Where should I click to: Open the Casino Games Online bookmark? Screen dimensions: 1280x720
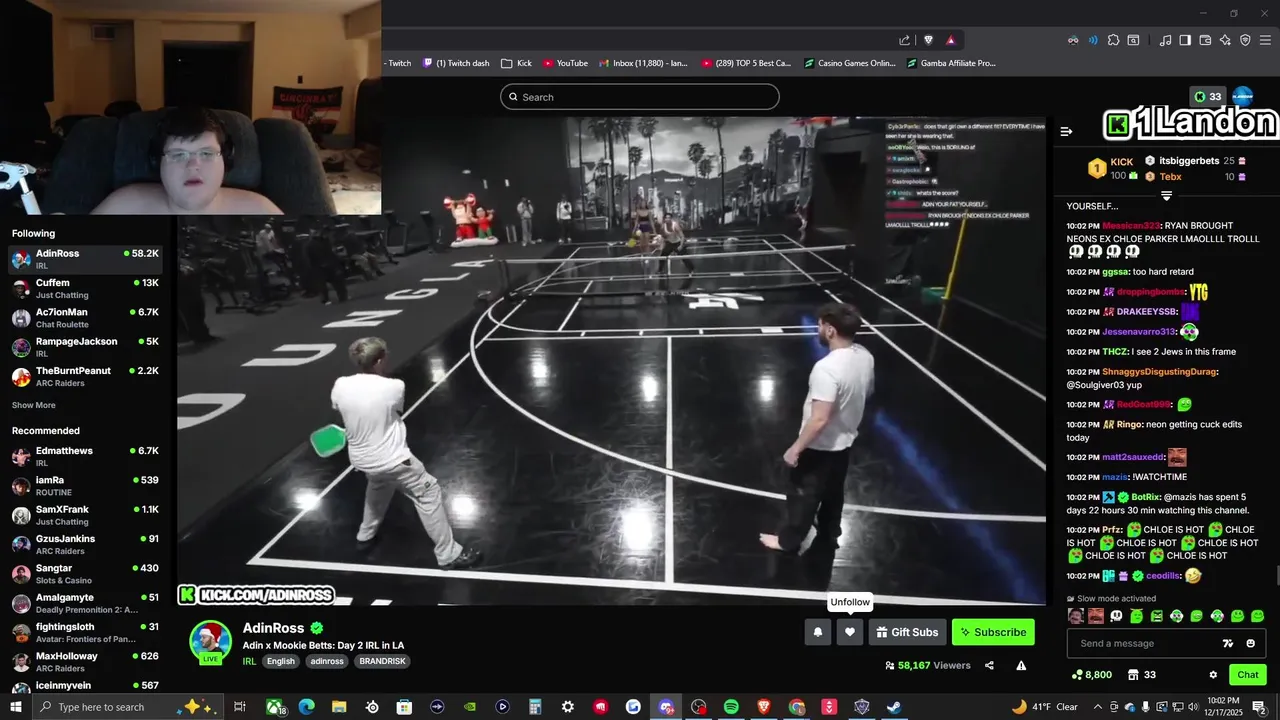point(850,63)
